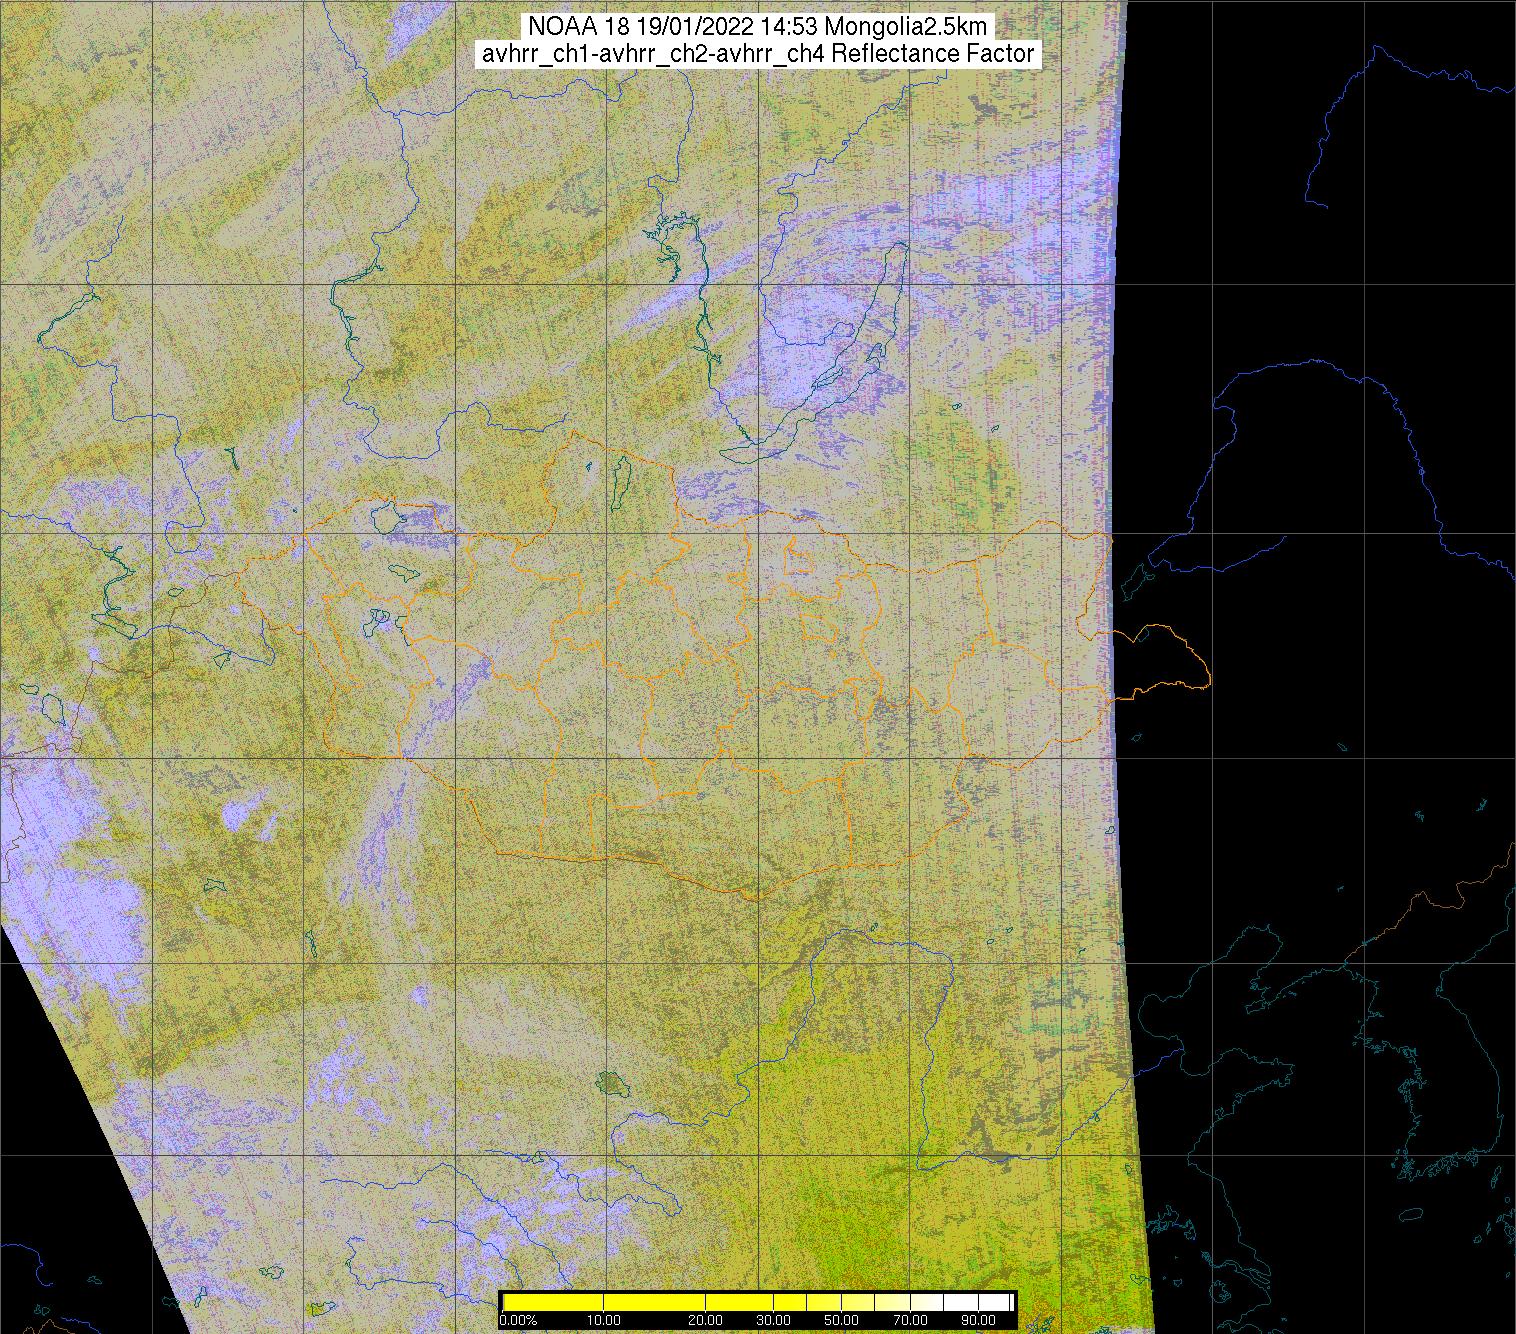
Task: Click the 50.00 label on the color scale
Action: point(841,1321)
